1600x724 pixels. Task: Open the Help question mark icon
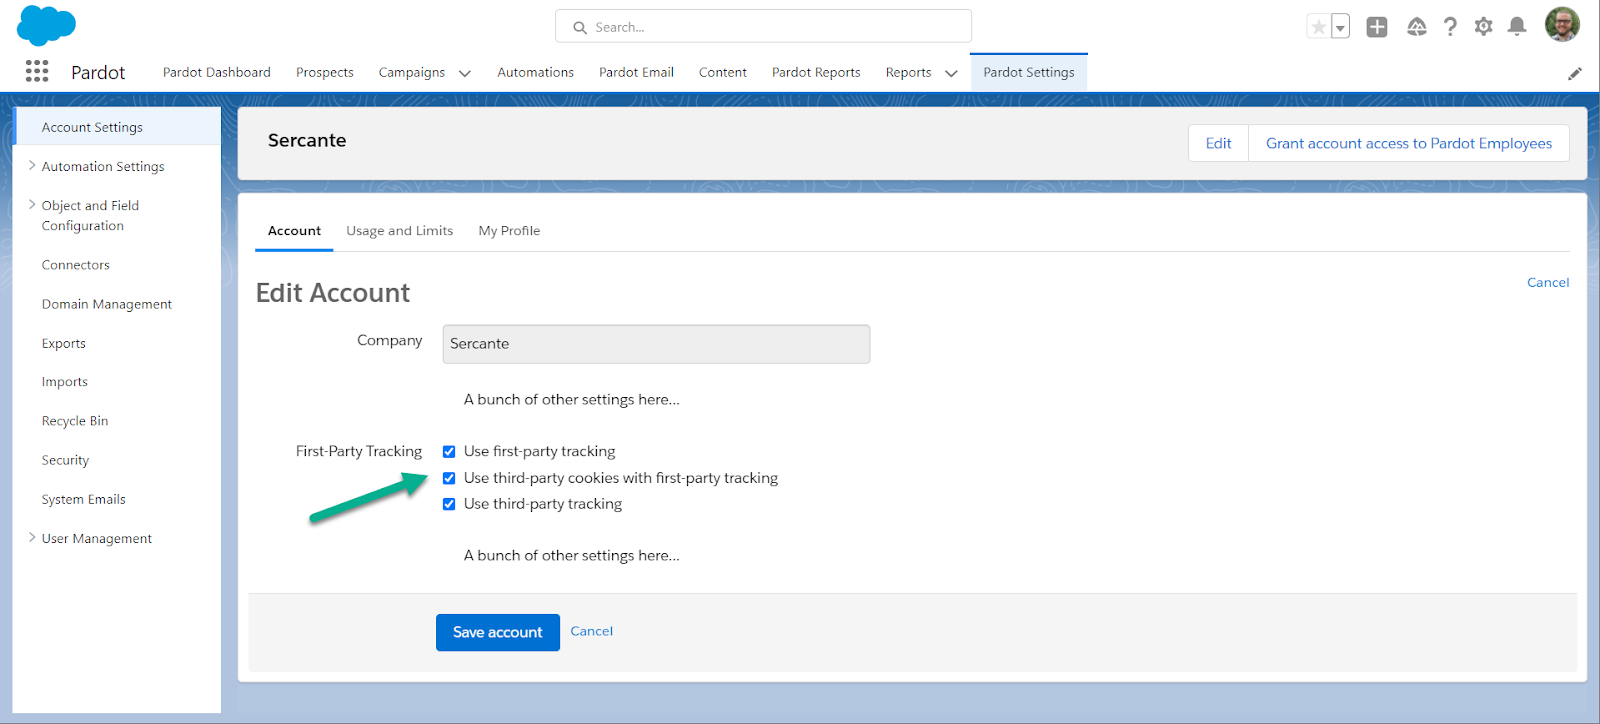(1450, 27)
